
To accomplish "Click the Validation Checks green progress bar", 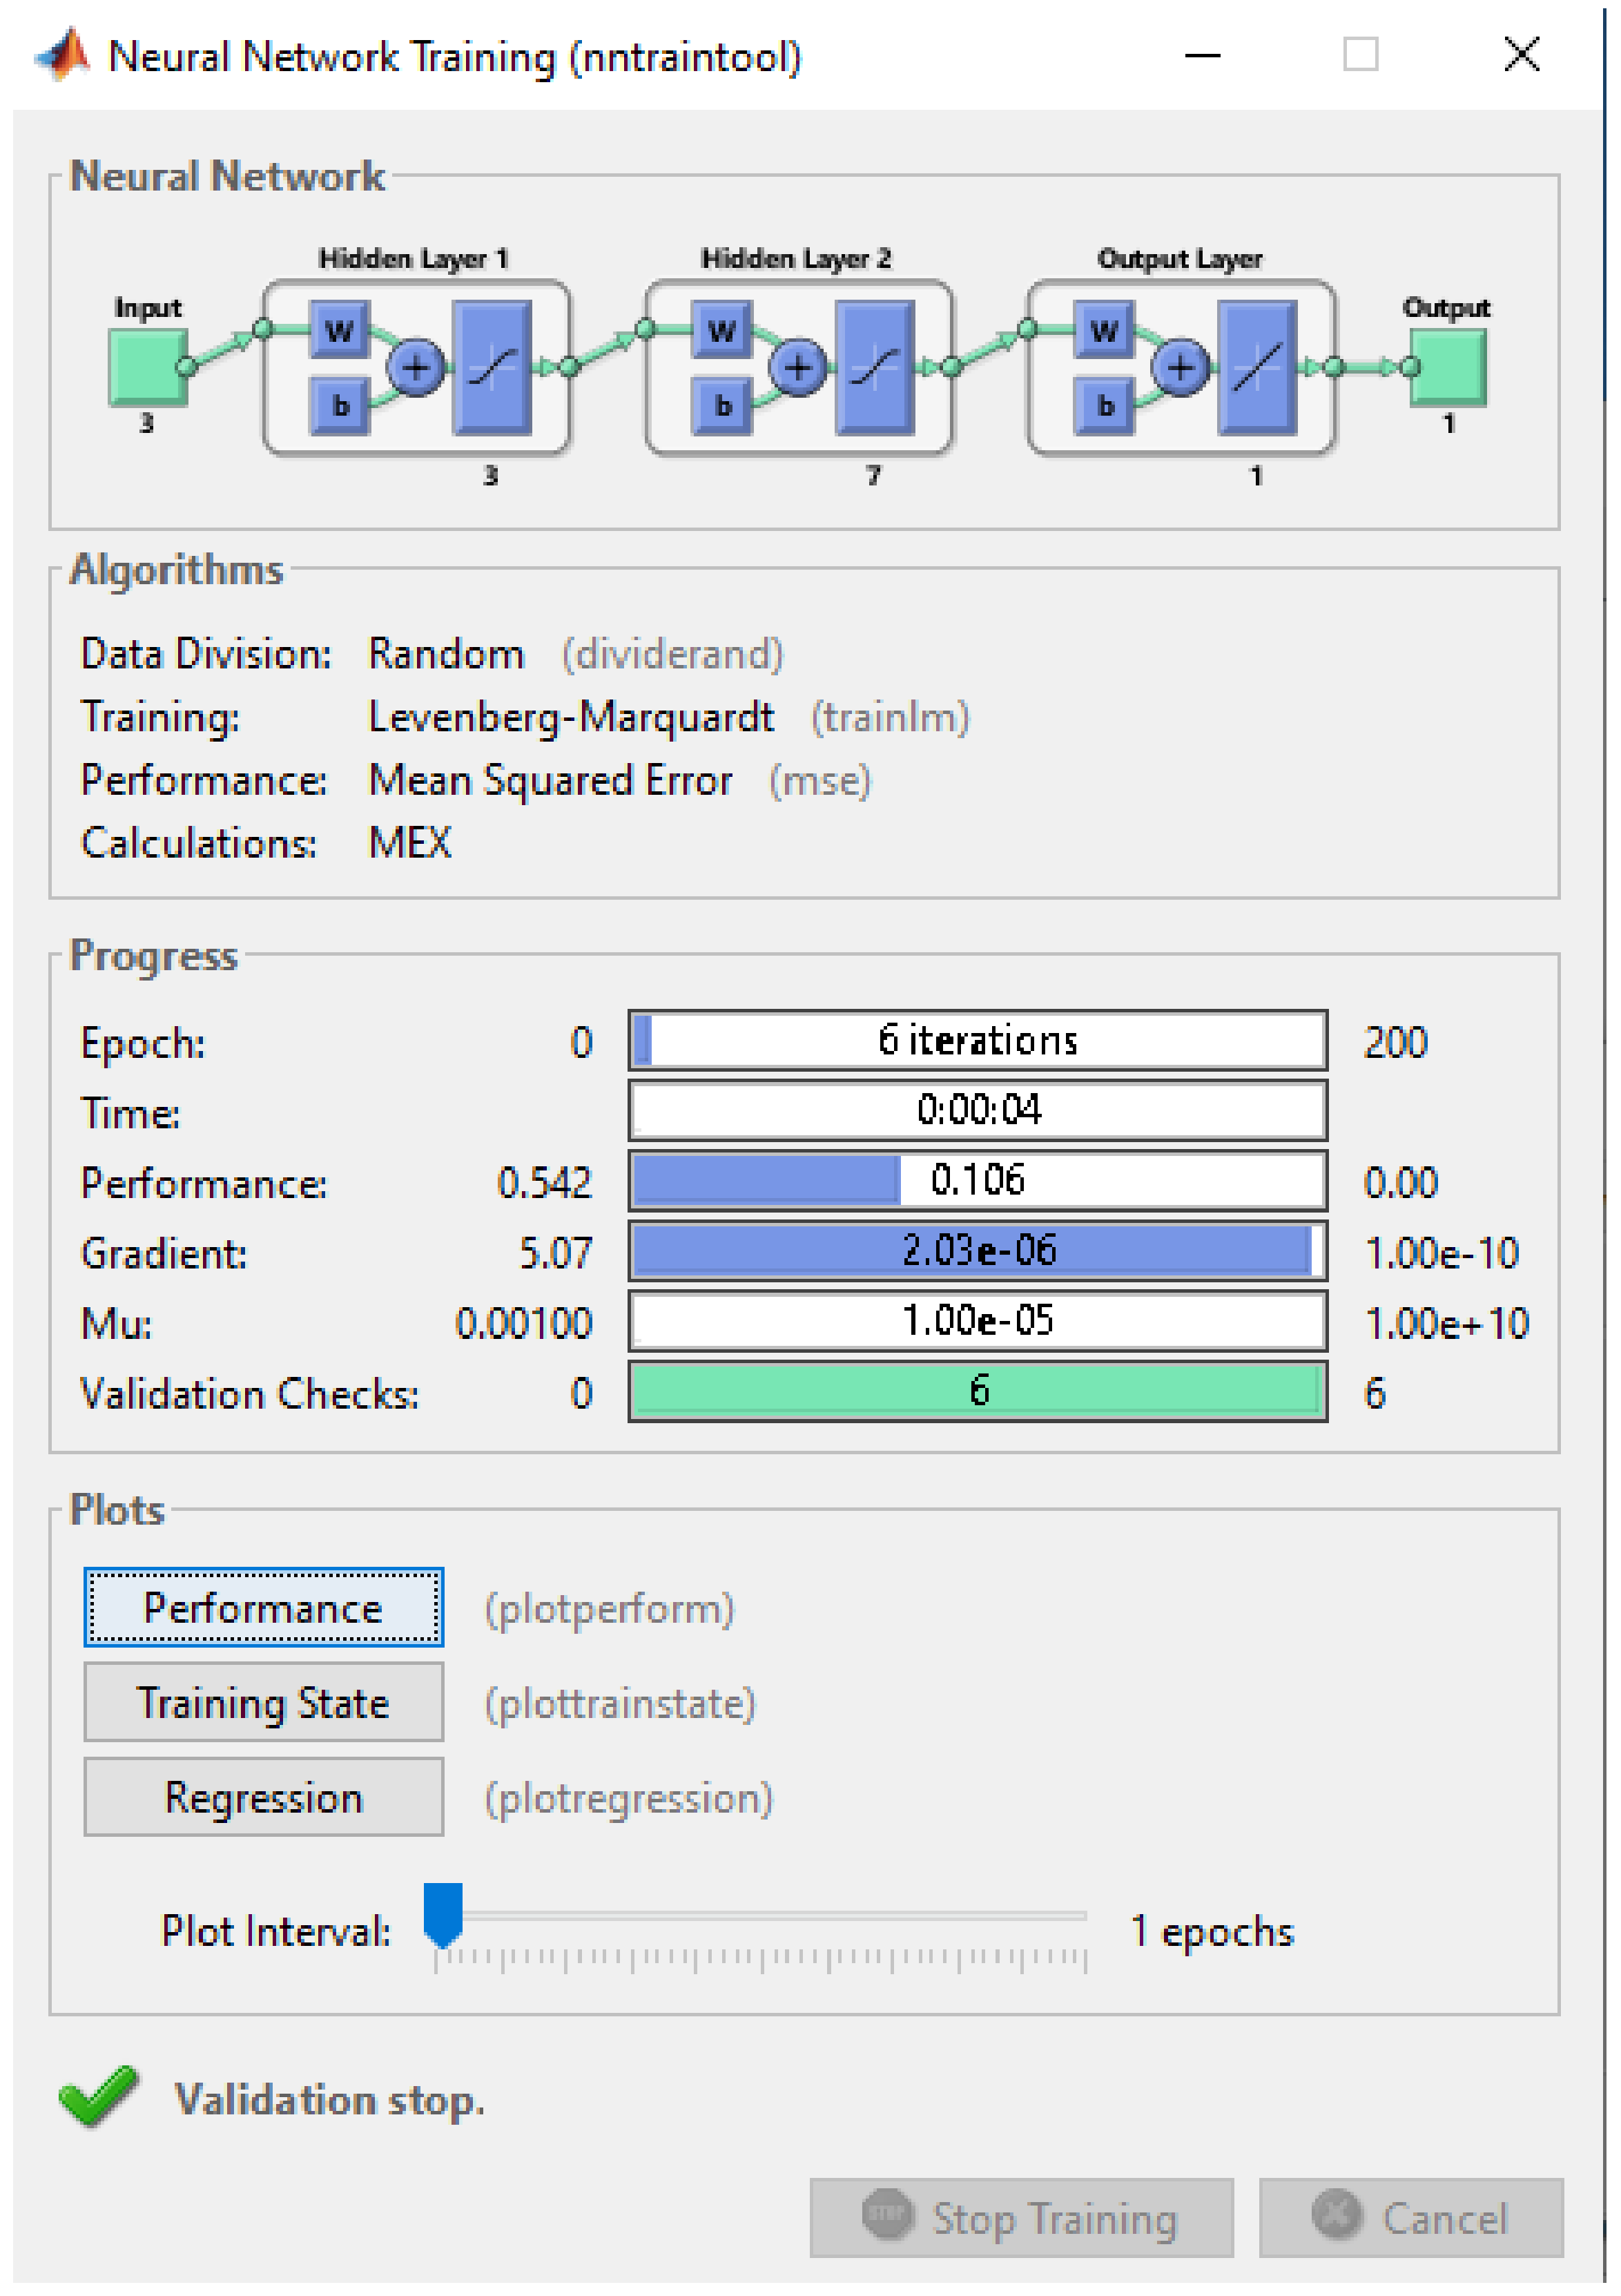I will click(977, 1390).
